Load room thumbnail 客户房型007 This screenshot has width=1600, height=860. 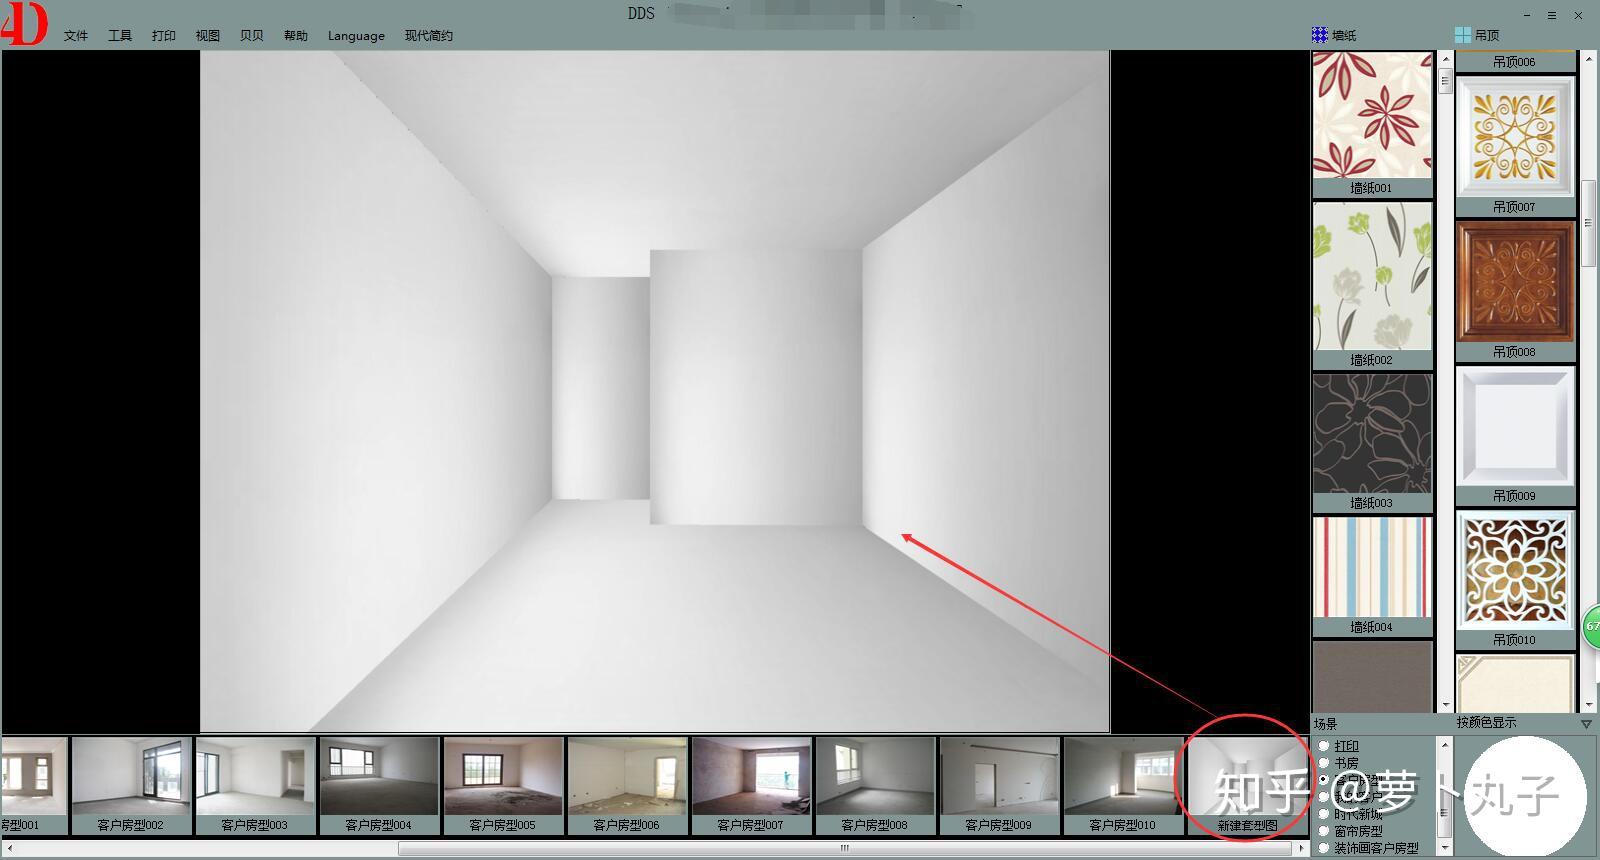tap(751, 777)
